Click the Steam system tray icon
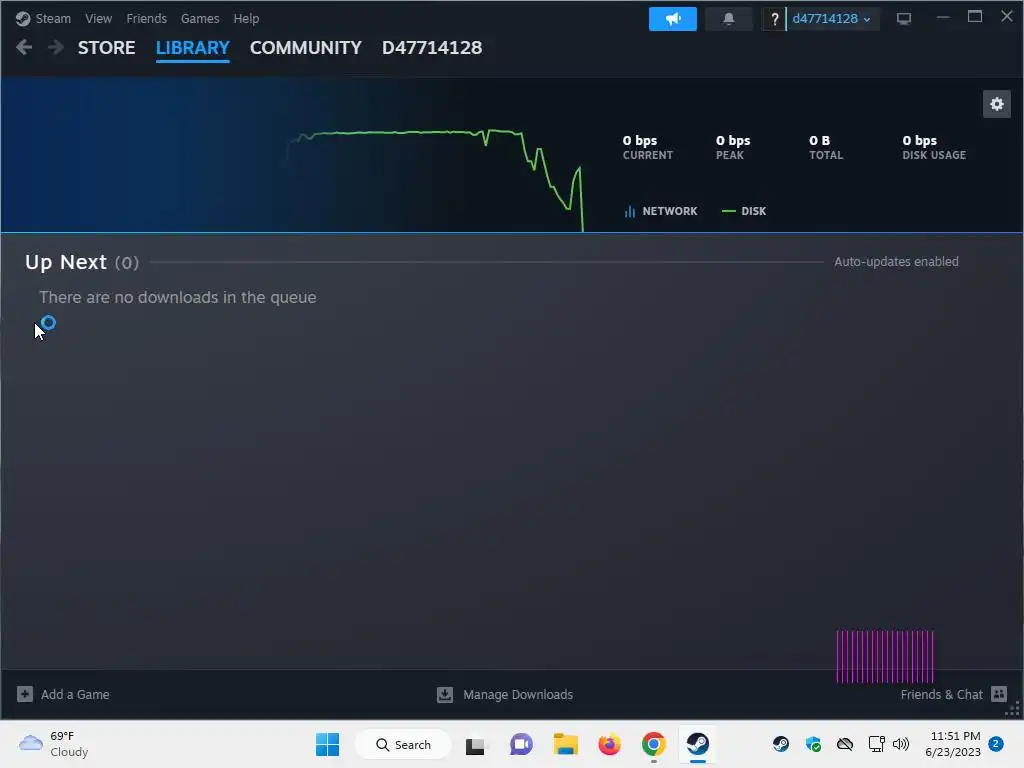Image resolution: width=1024 pixels, height=768 pixels. pyautogui.click(x=780, y=744)
